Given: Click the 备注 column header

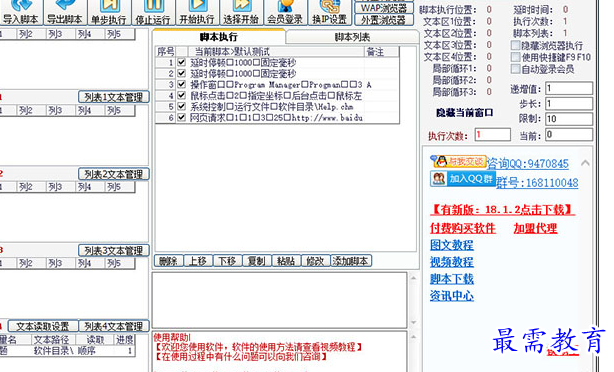Looking at the screenshot, I should coord(382,51).
